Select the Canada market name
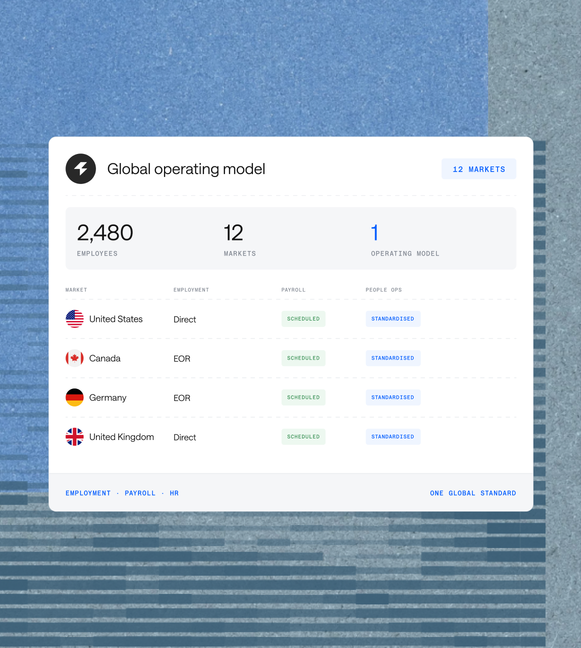This screenshot has height=648, width=581. click(105, 358)
